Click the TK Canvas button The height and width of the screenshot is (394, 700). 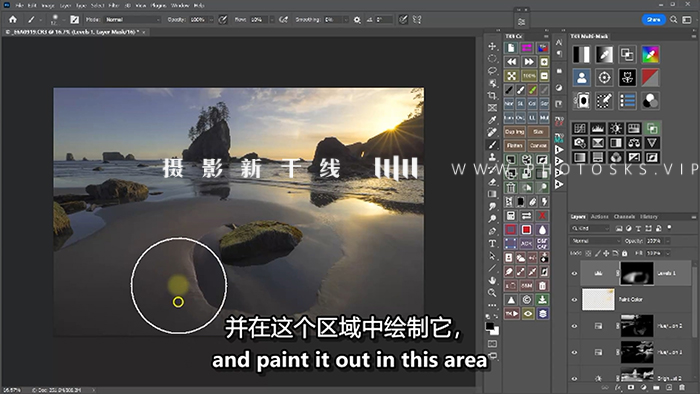coord(538,145)
